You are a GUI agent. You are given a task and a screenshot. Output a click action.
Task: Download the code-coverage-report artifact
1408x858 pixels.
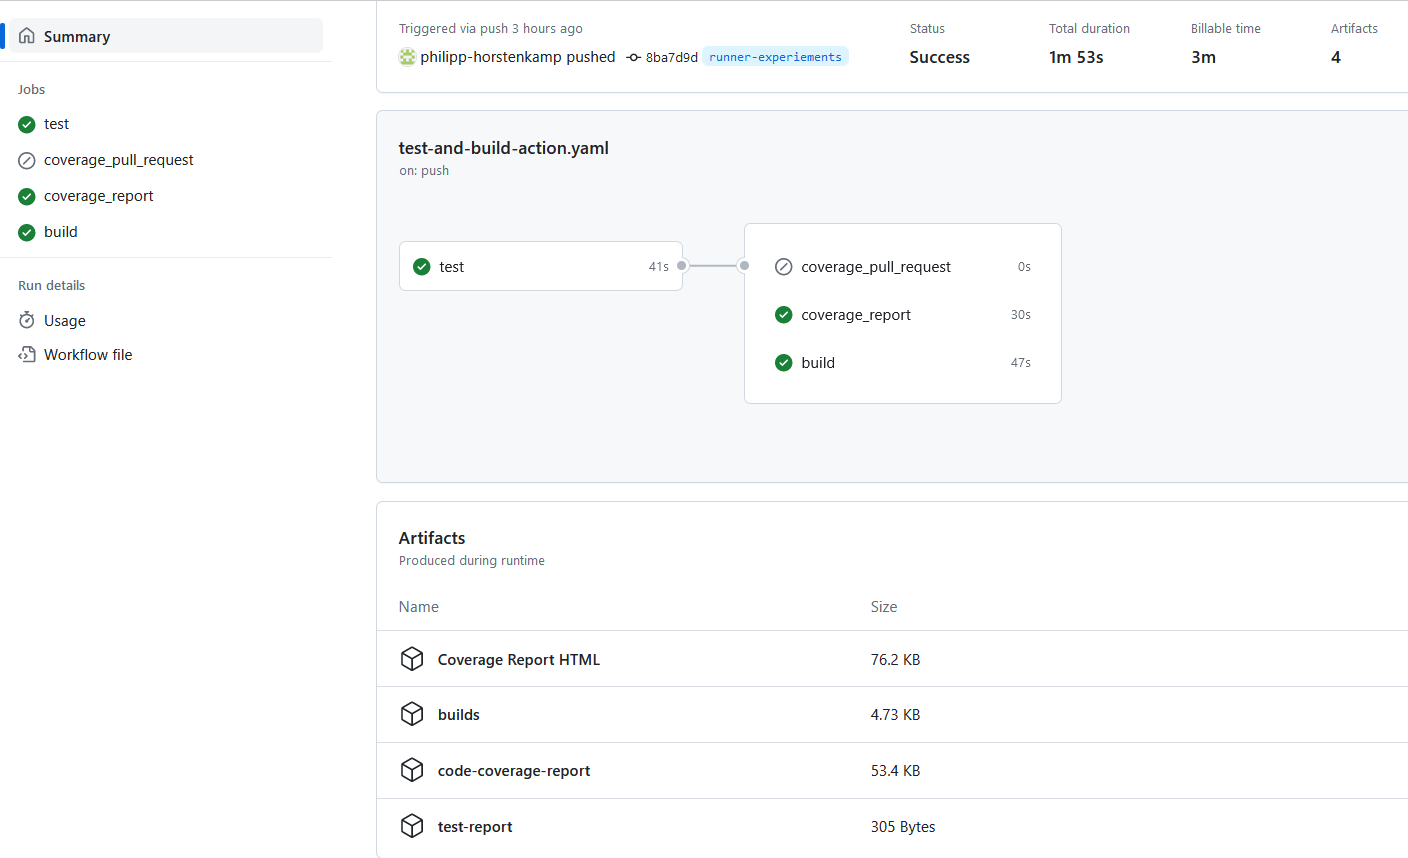click(514, 771)
